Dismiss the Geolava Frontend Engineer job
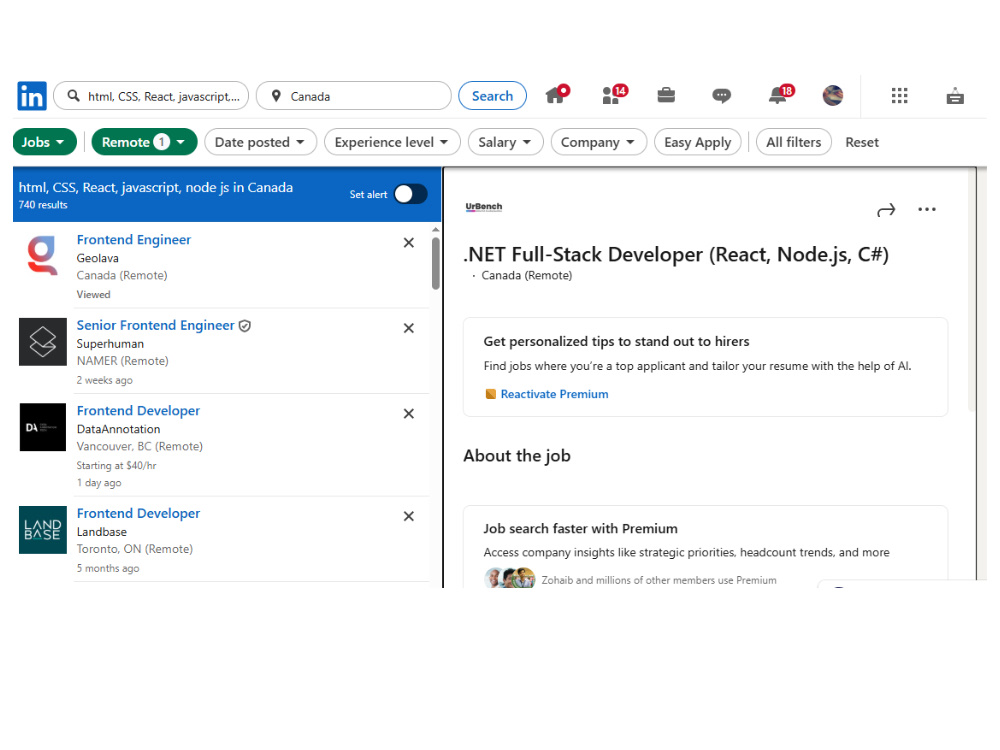The width and height of the screenshot is (1000, 750). 409,242
